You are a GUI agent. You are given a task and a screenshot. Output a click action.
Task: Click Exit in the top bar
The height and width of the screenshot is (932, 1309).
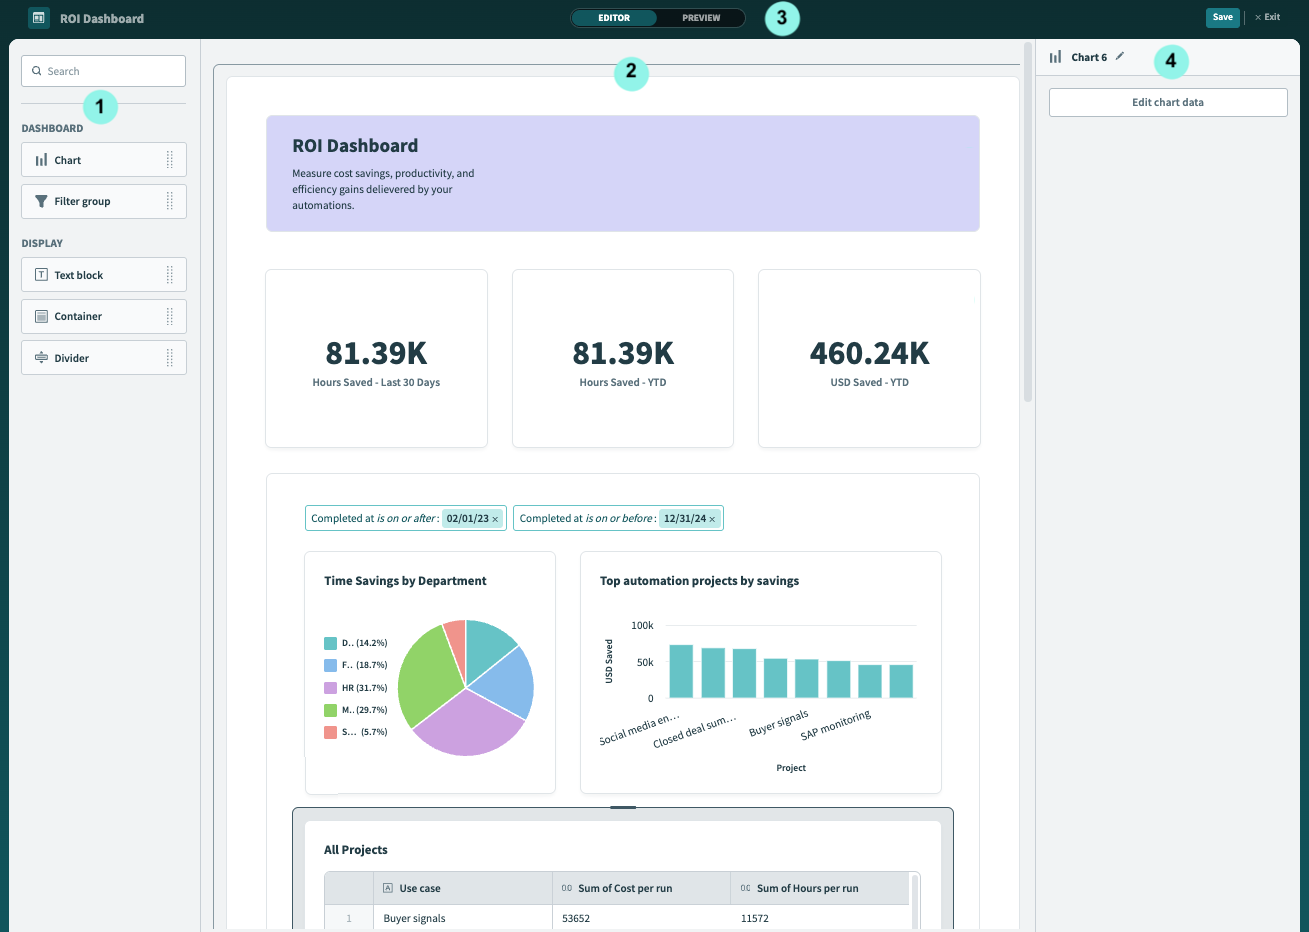pyautogui.click(x=1269, y=17)
